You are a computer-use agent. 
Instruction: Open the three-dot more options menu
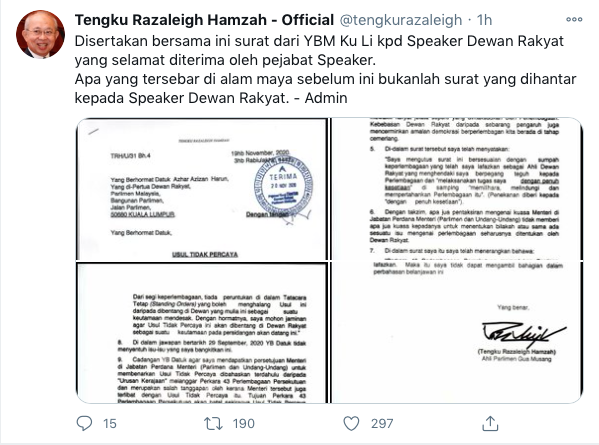(x=574, y=19)
